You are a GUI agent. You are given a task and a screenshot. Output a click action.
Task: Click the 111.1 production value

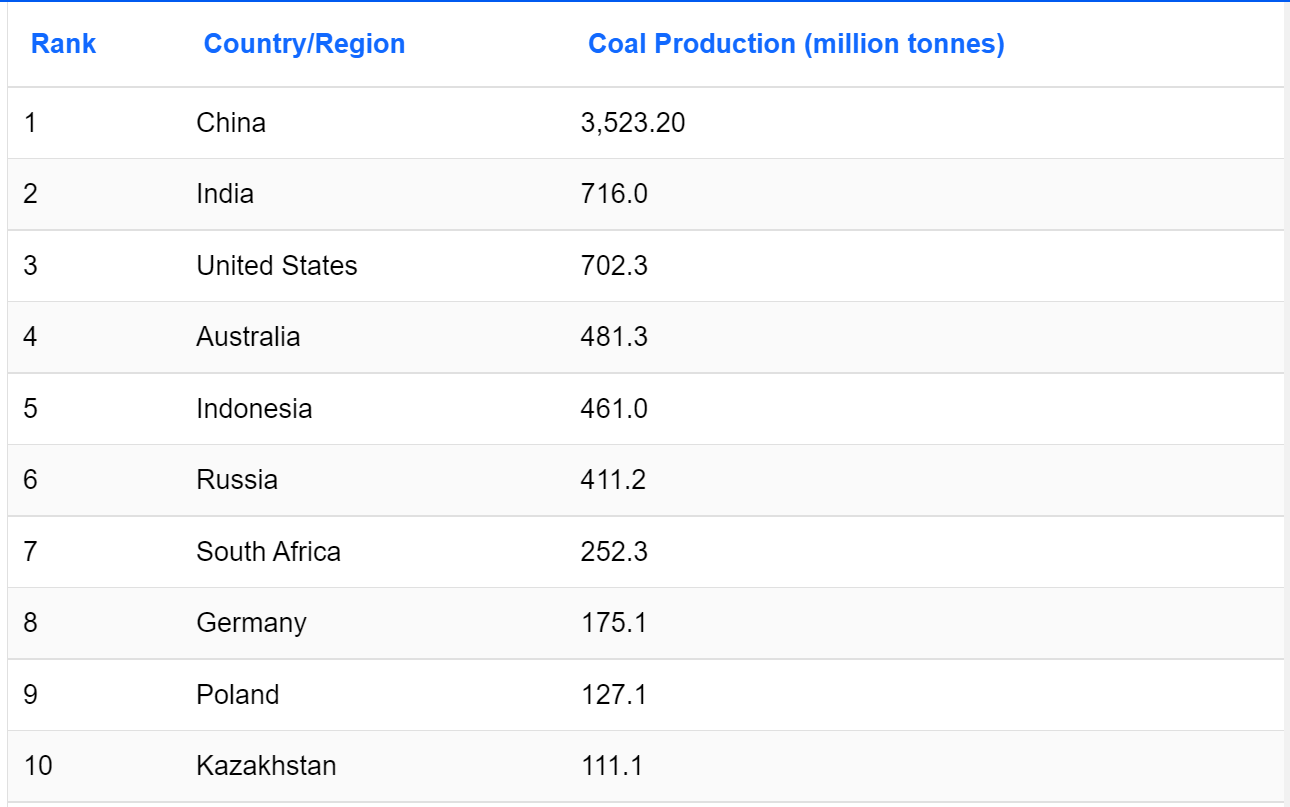click(x=612, y=766)
